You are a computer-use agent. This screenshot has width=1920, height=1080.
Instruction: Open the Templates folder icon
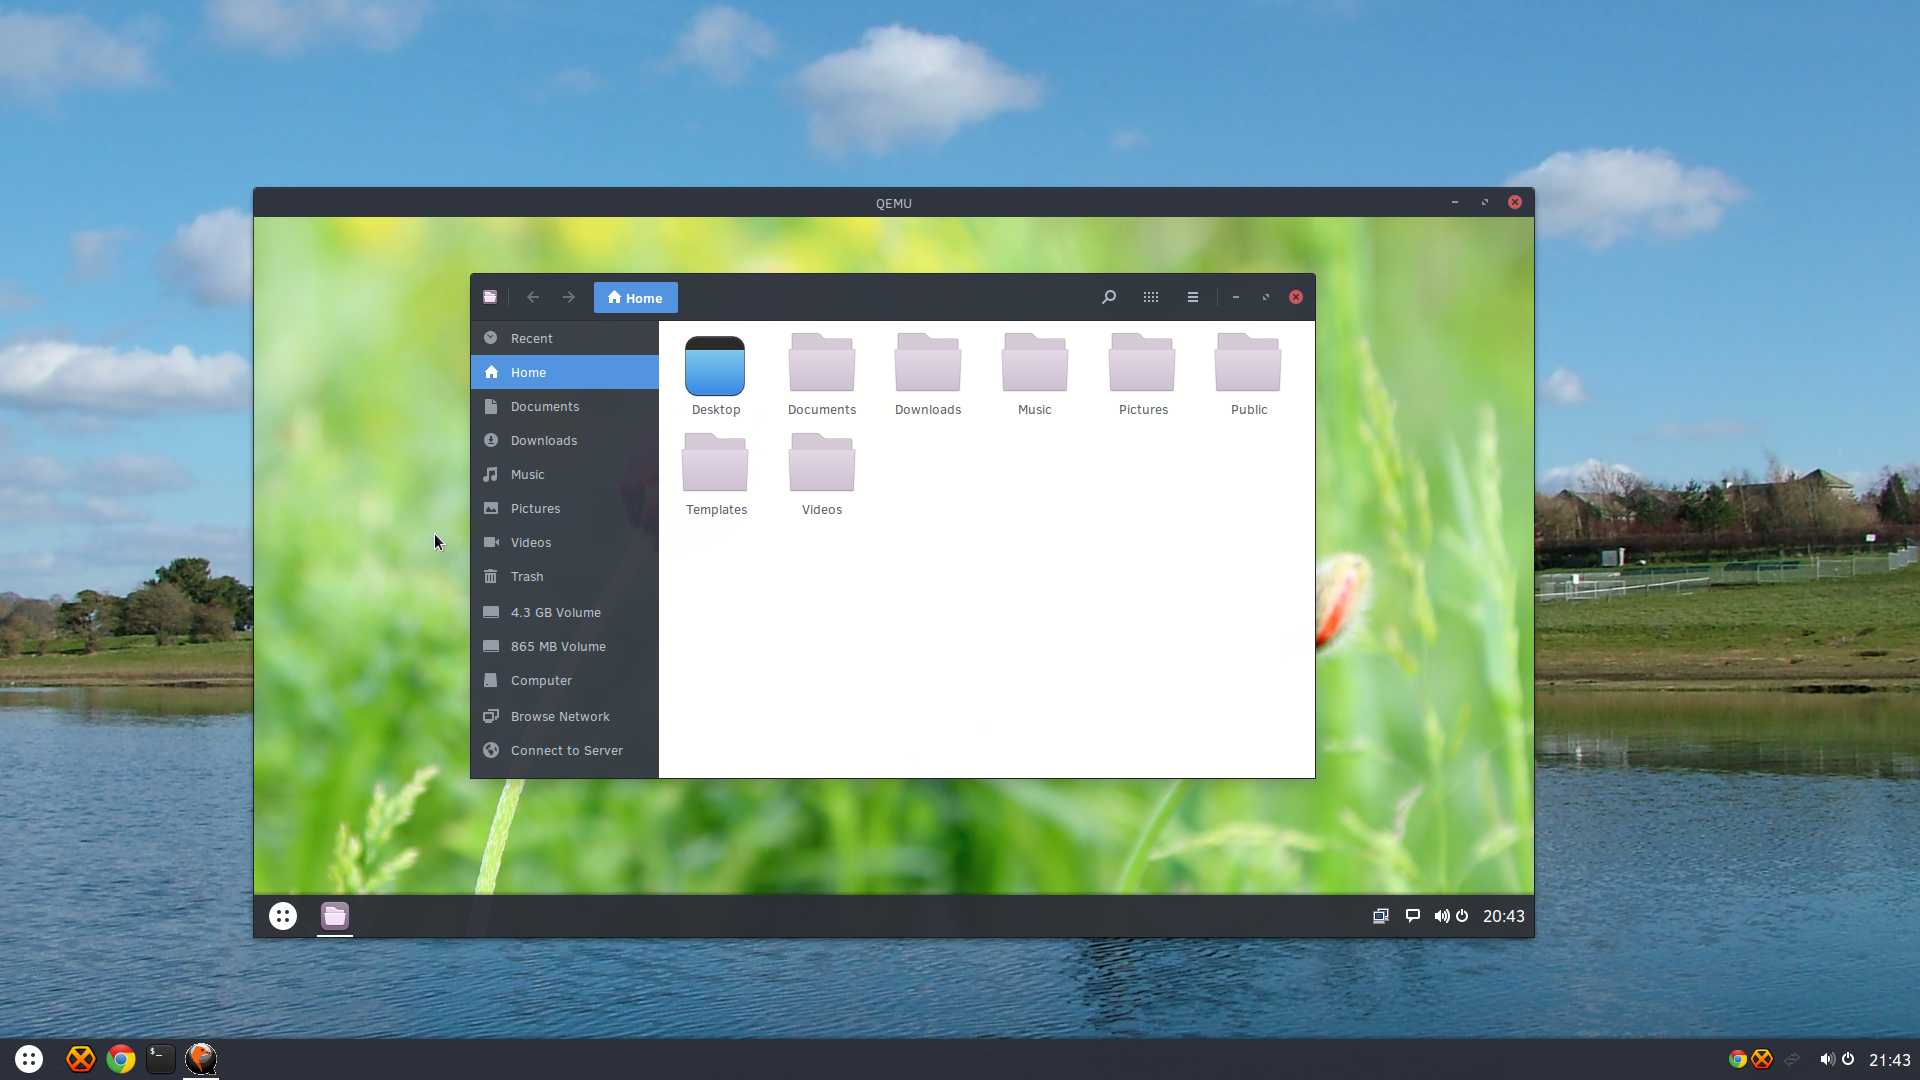[x=715, y=463]
